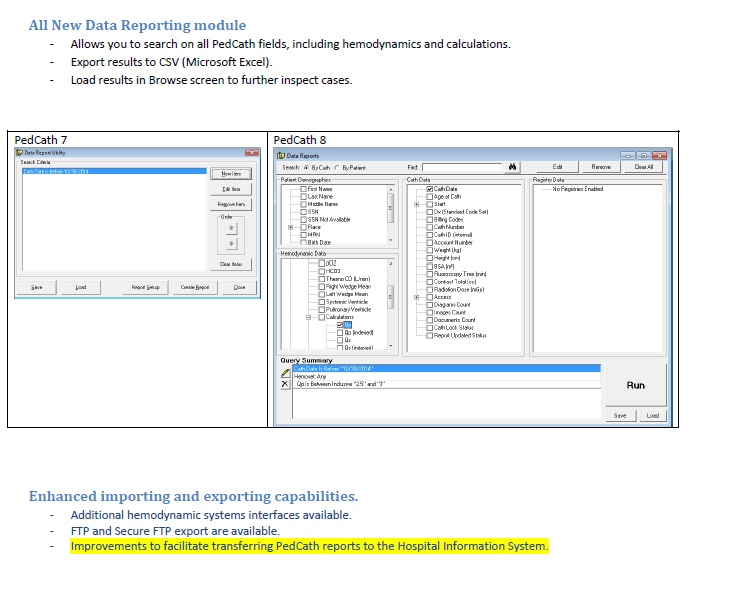
Task: Click the Clear All button
Action: pos(643,167)
